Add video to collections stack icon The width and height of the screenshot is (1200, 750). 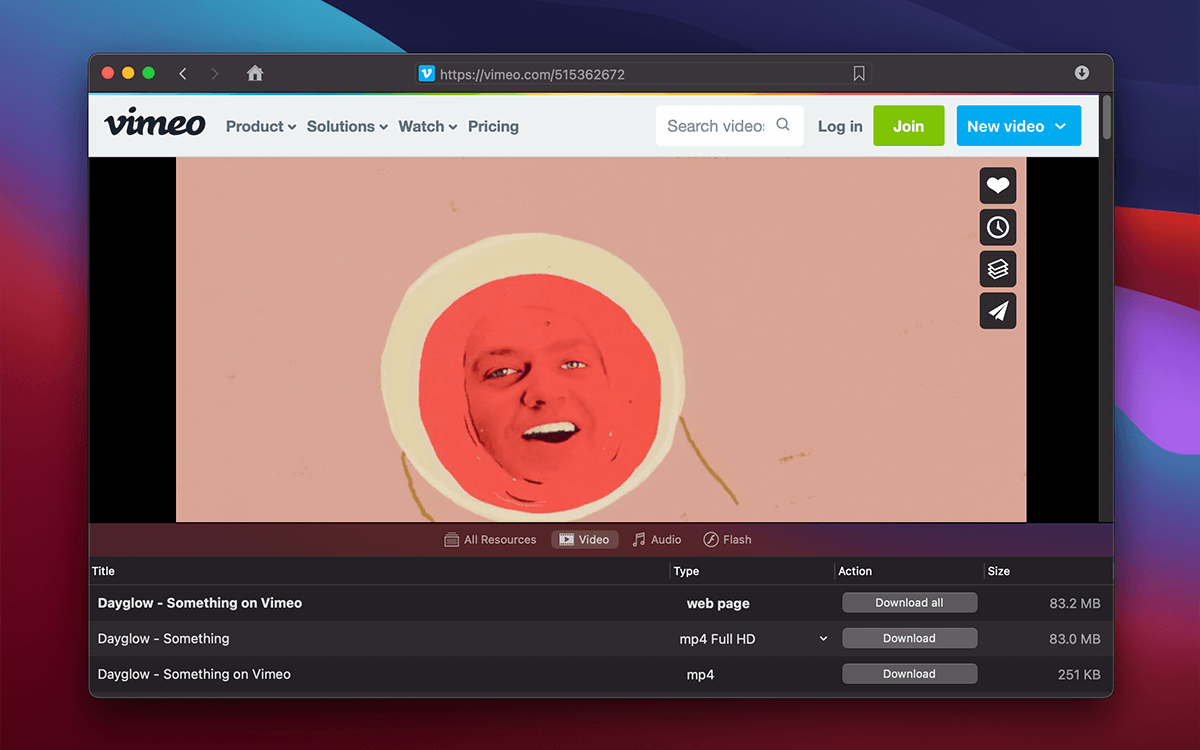[x=997, y=269]
